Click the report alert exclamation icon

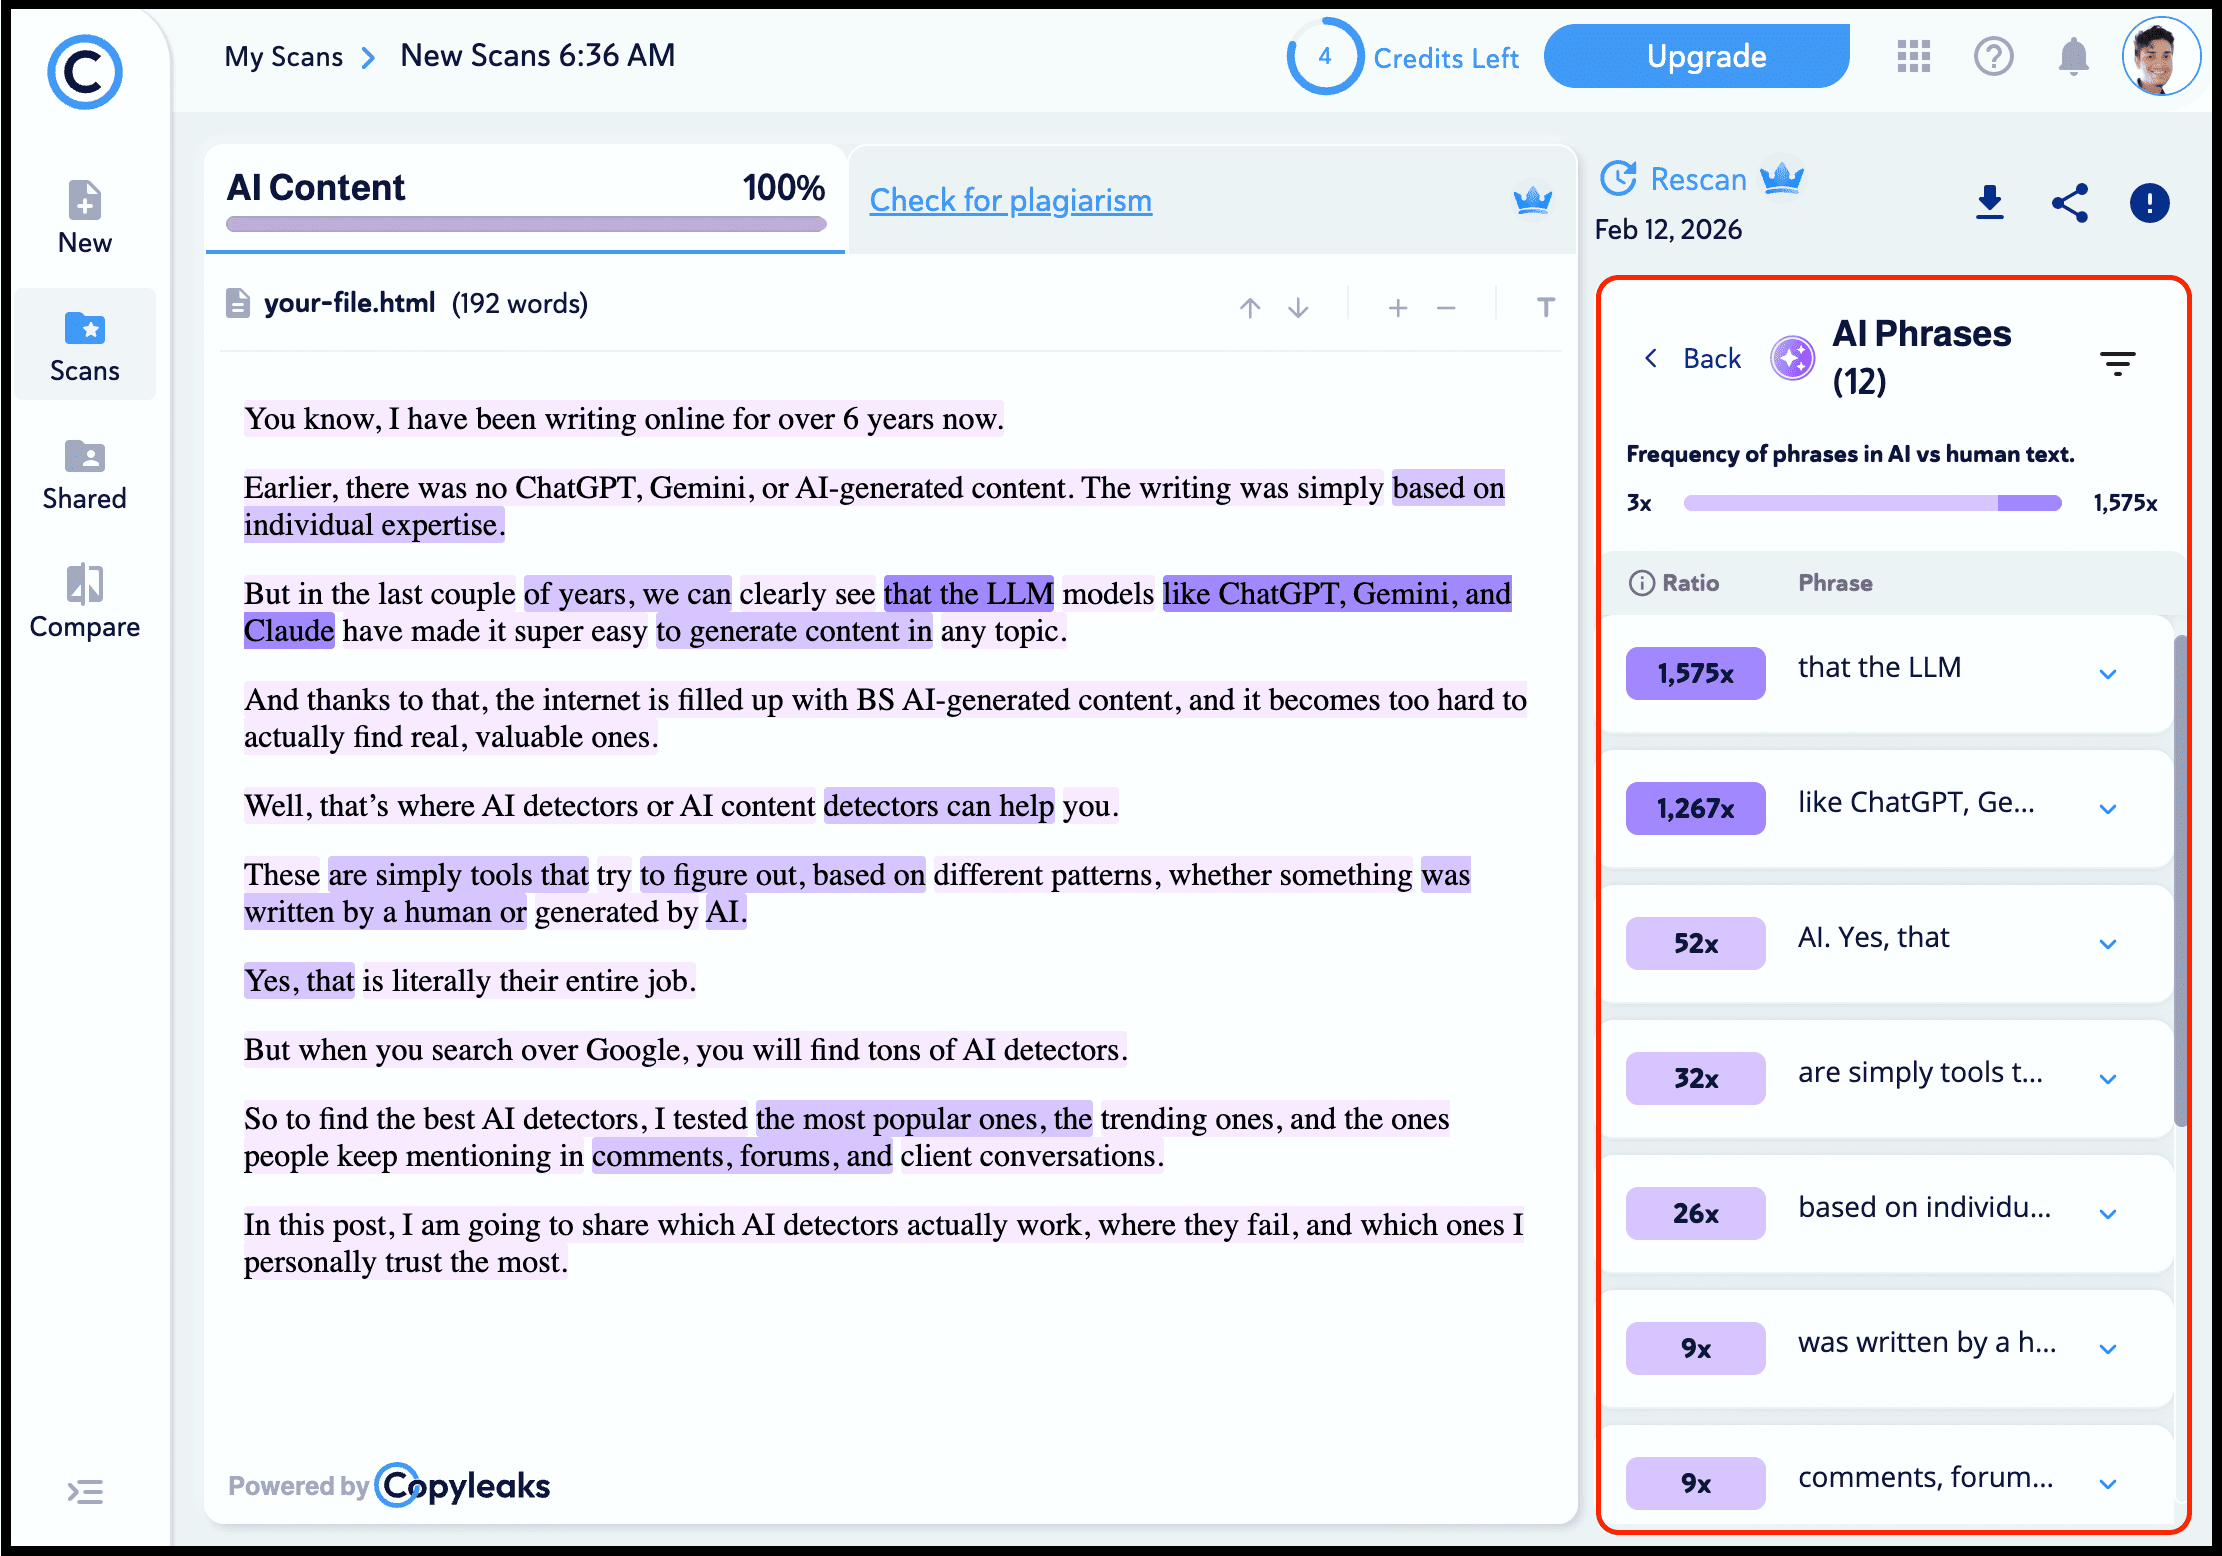tap(2150, 203)
